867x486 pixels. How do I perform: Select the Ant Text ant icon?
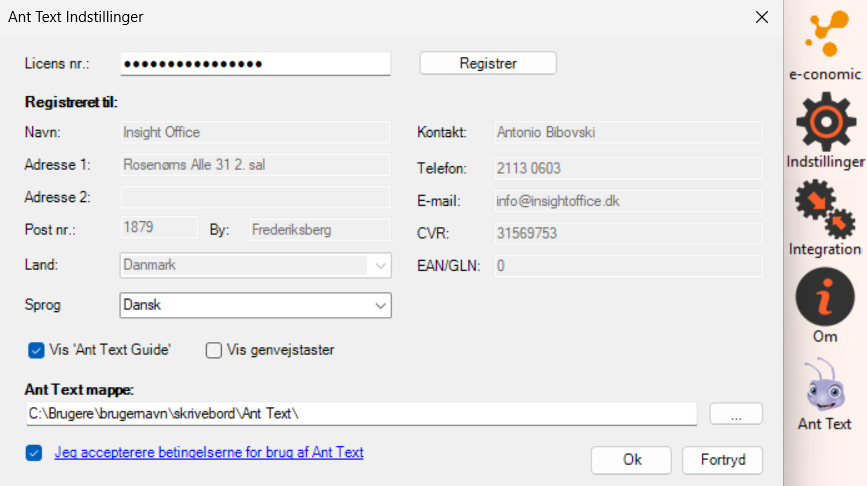click(825, 384)
